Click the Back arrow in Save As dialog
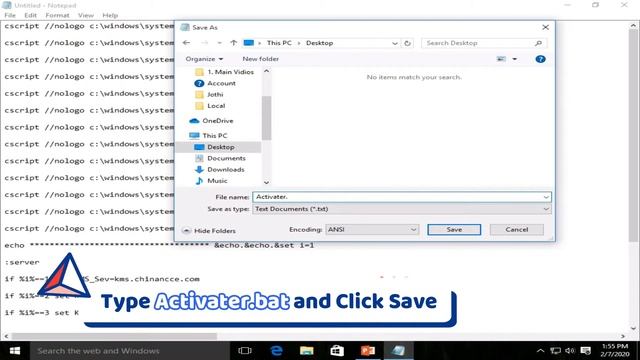The height and width of the screenshot is (360, 640). click(x=187, y=43)
